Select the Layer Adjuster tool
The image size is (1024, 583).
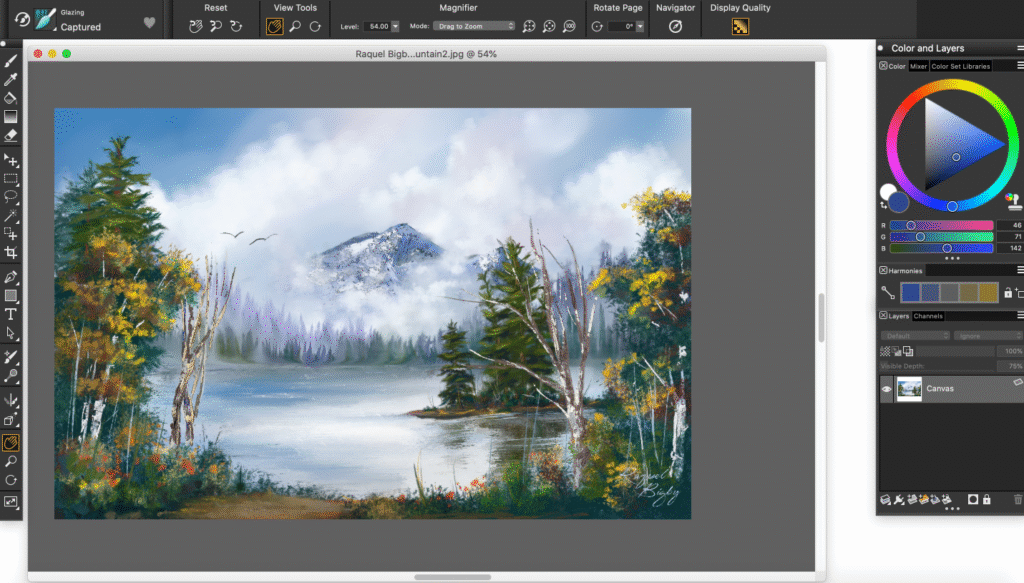click(x=10, y=160)
